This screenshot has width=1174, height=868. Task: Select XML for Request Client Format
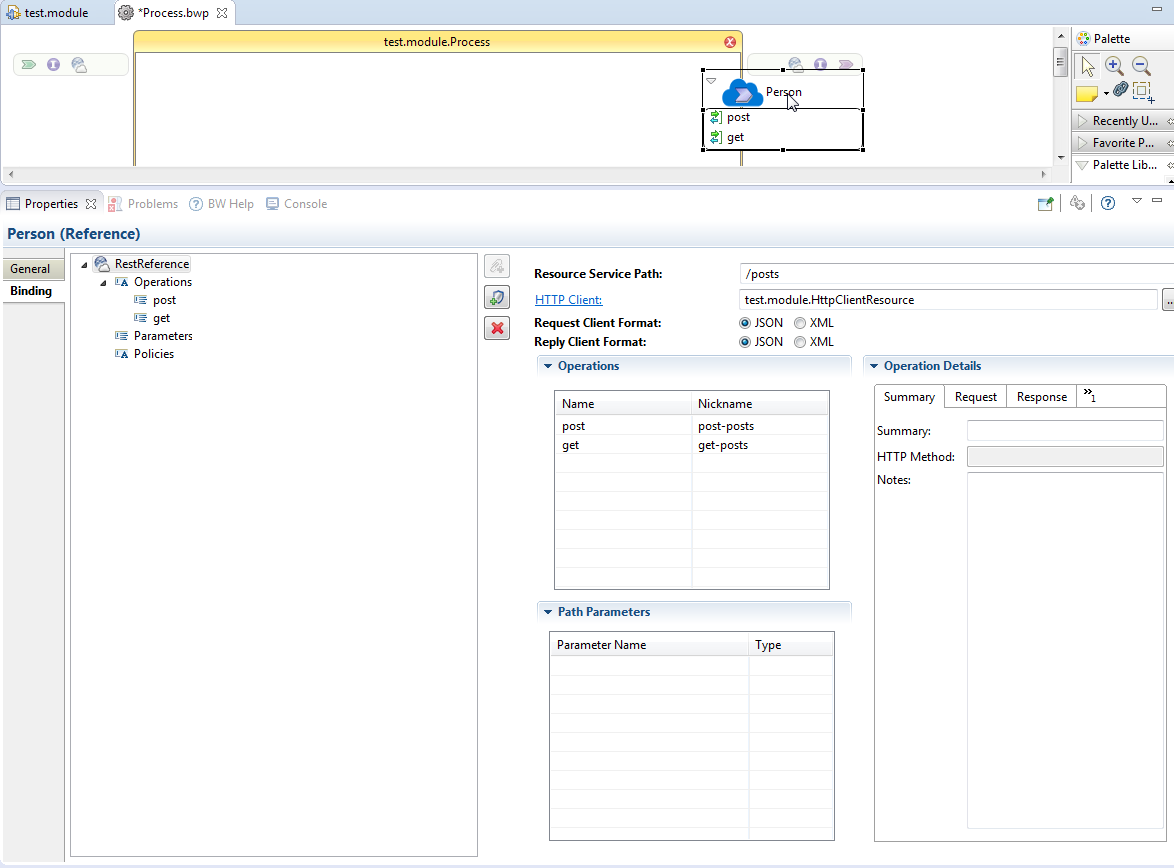click(800, 323)
